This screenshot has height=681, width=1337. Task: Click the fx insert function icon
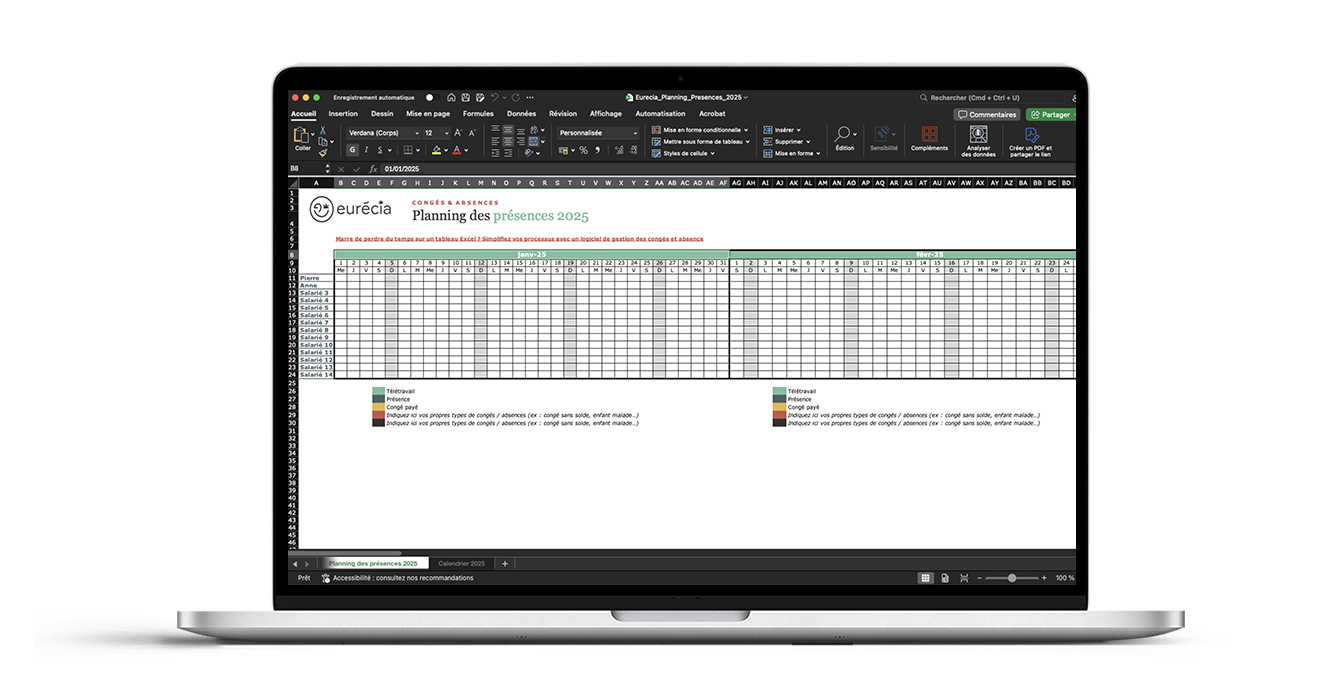373,169
